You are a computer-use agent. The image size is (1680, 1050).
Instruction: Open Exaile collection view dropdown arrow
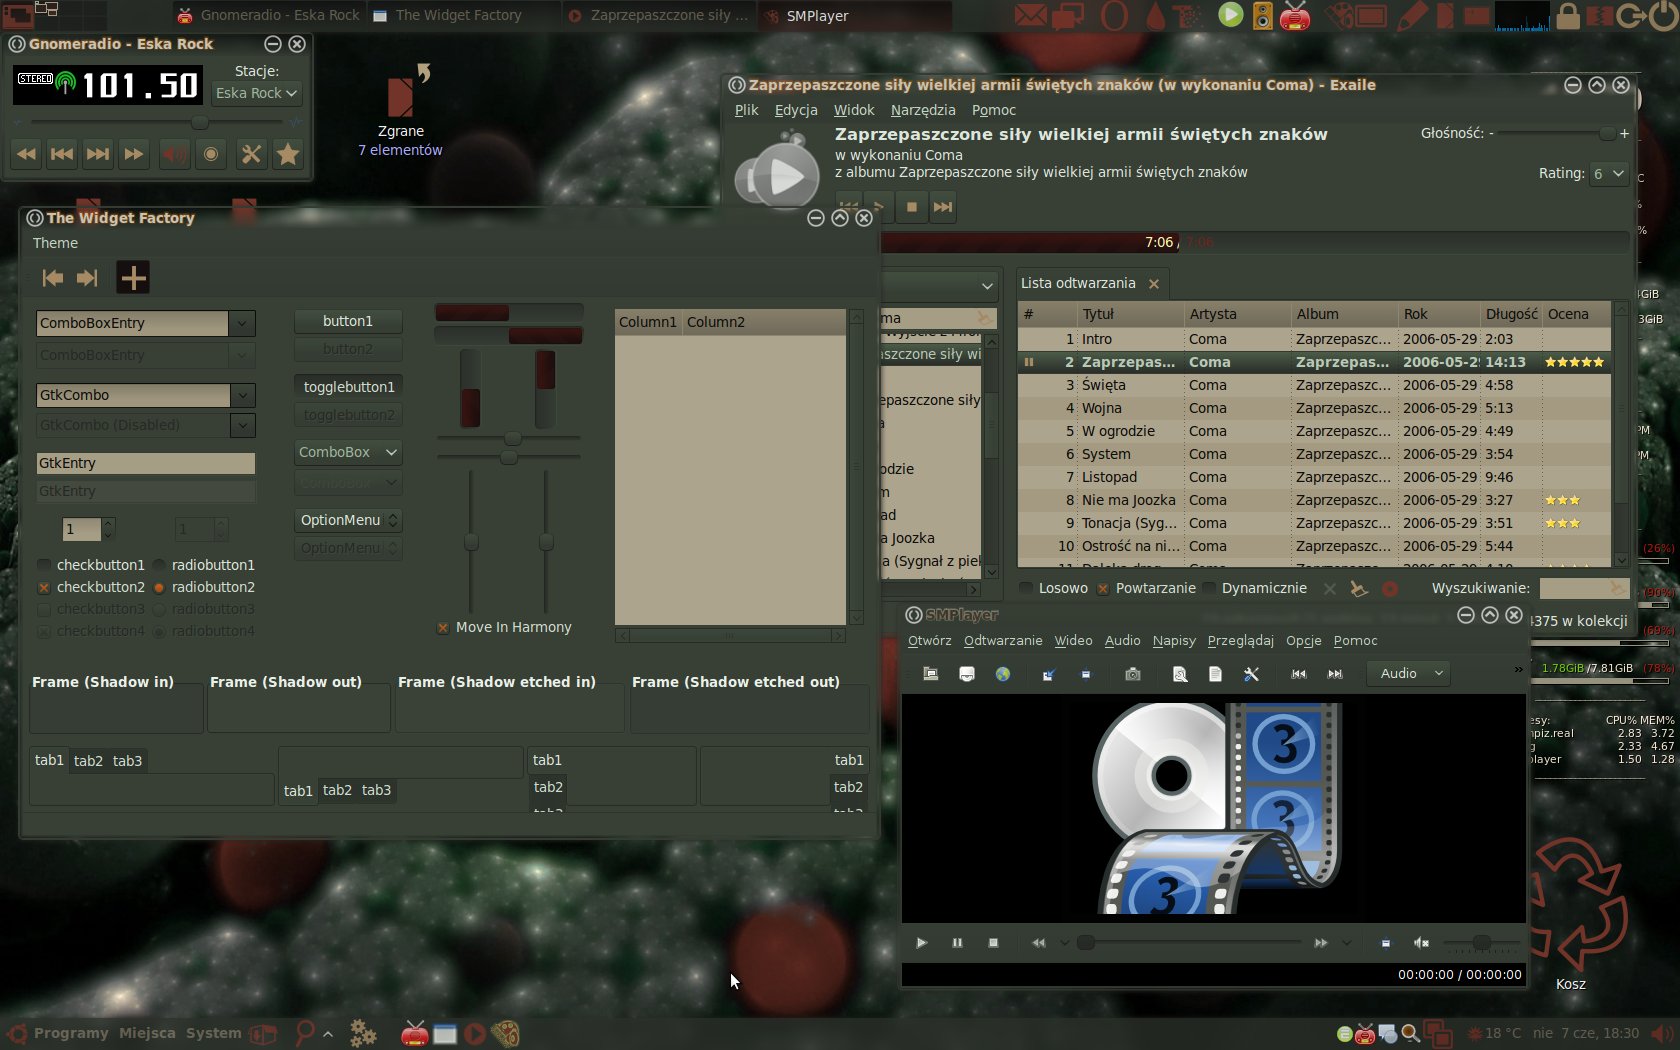pyautogui.click(x=987, y=286)
